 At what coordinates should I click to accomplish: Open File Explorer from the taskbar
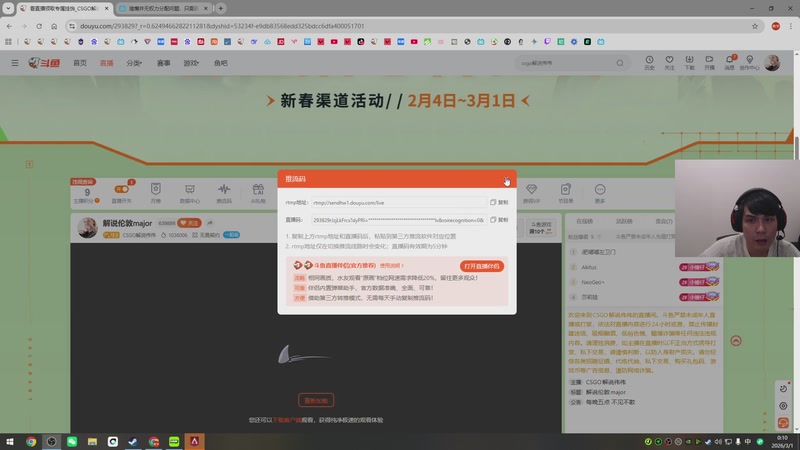coord(92,441)
